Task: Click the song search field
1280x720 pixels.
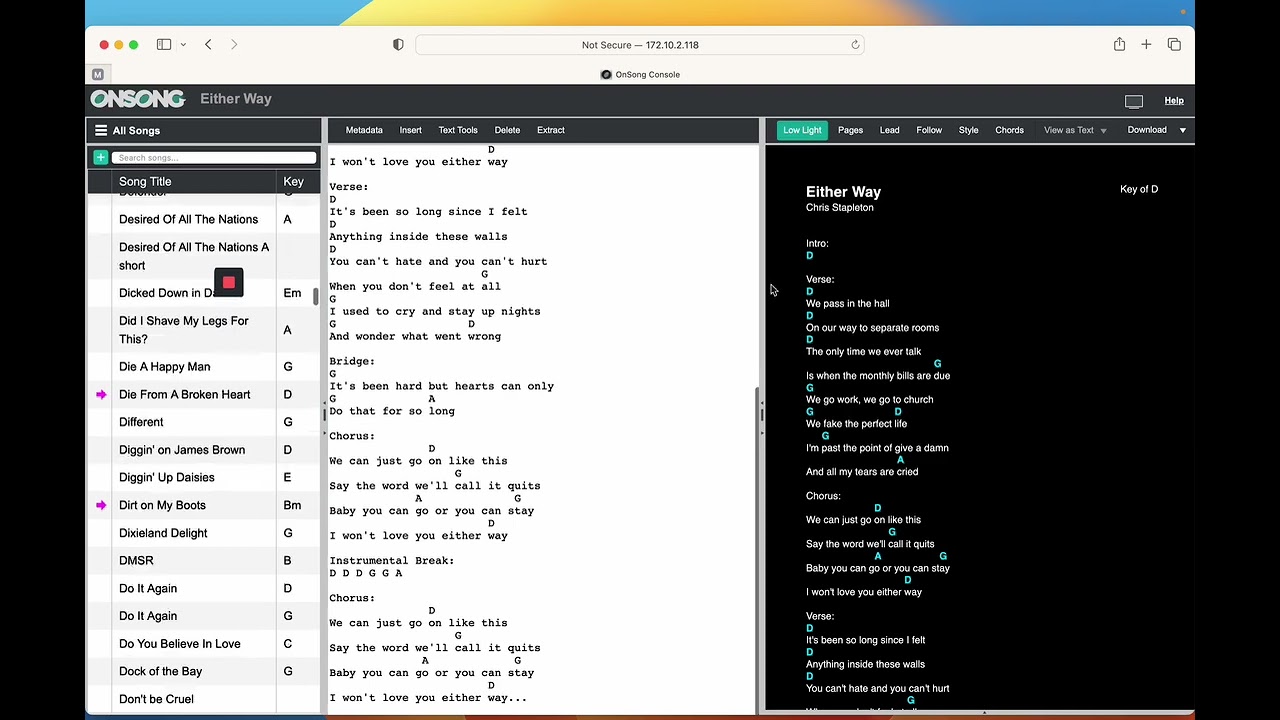Action: tap(213, 157)
